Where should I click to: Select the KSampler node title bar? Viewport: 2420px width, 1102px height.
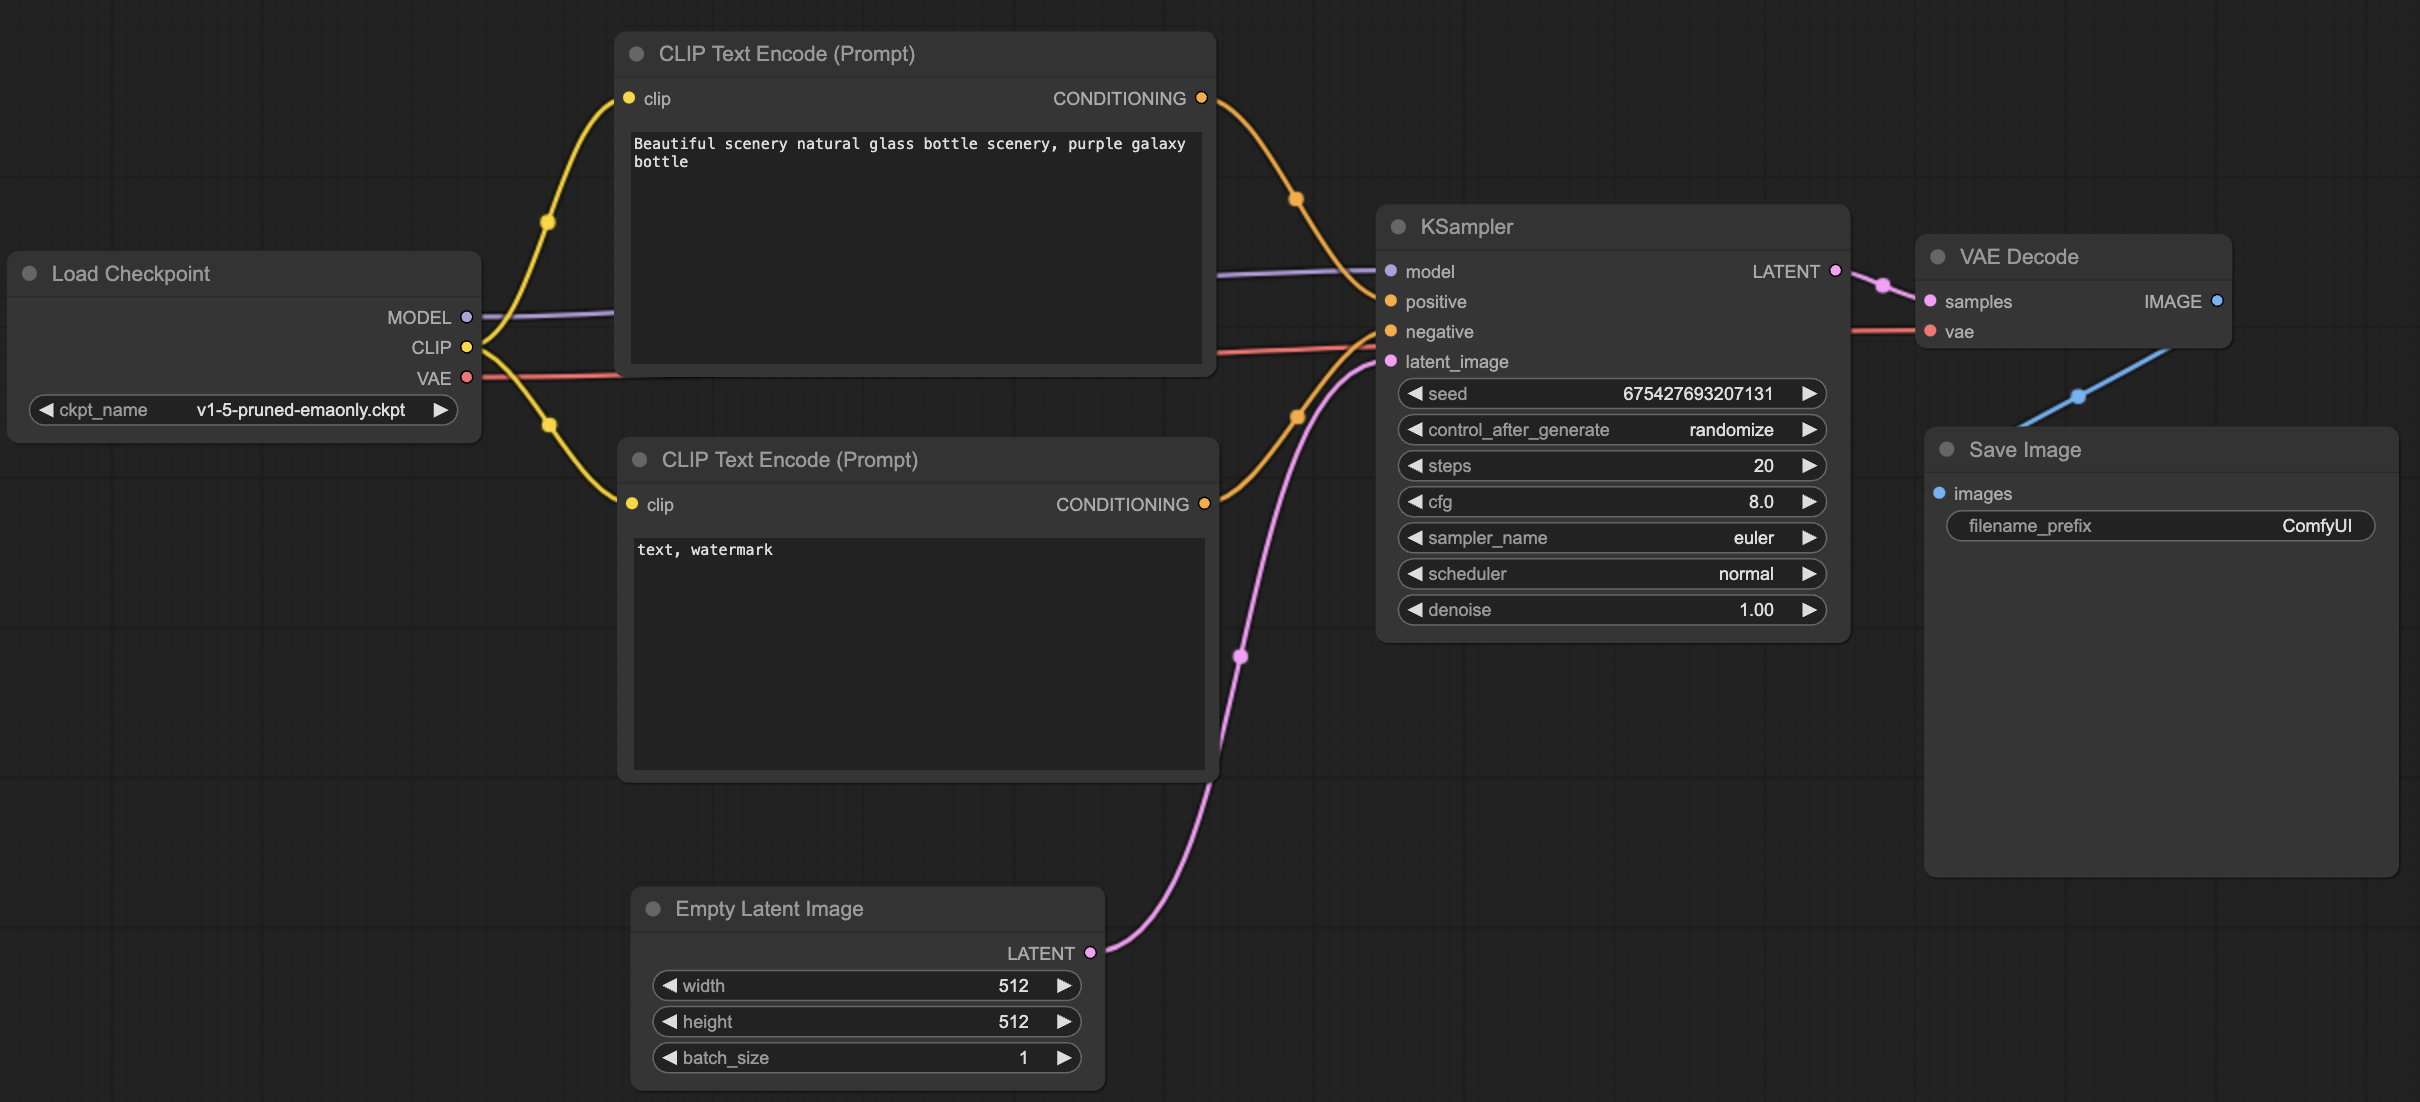pos(1612,227)
